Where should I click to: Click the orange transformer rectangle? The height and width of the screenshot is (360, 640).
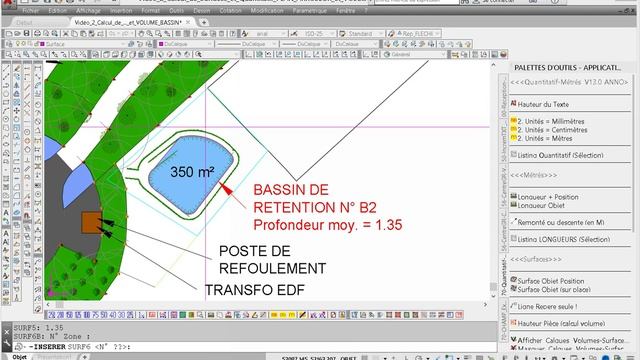tap(91, 223)
